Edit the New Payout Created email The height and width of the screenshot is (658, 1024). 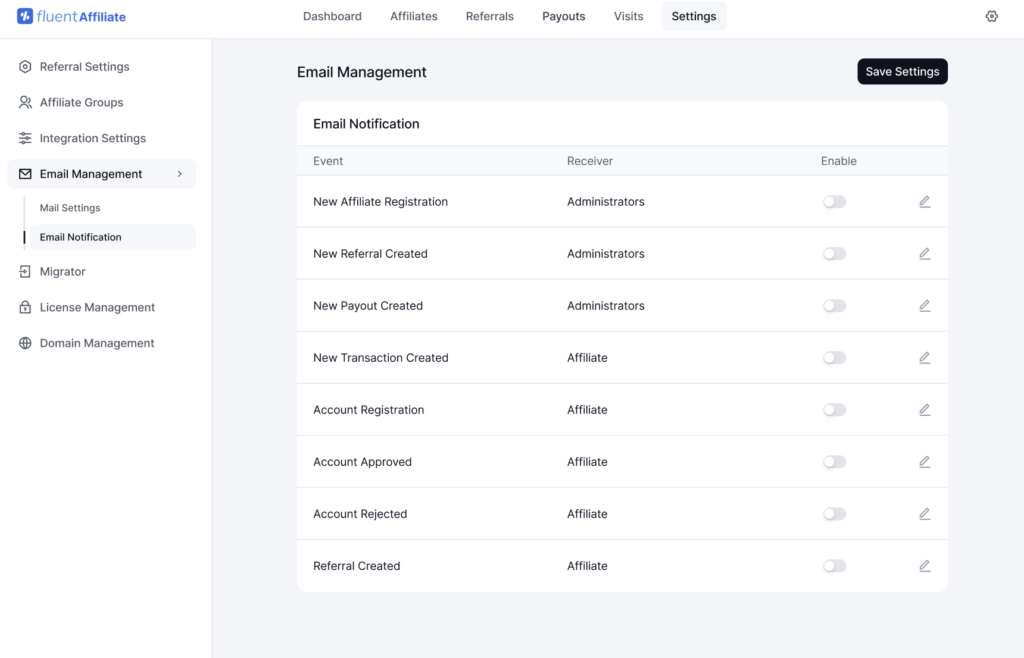pos(925,306)
